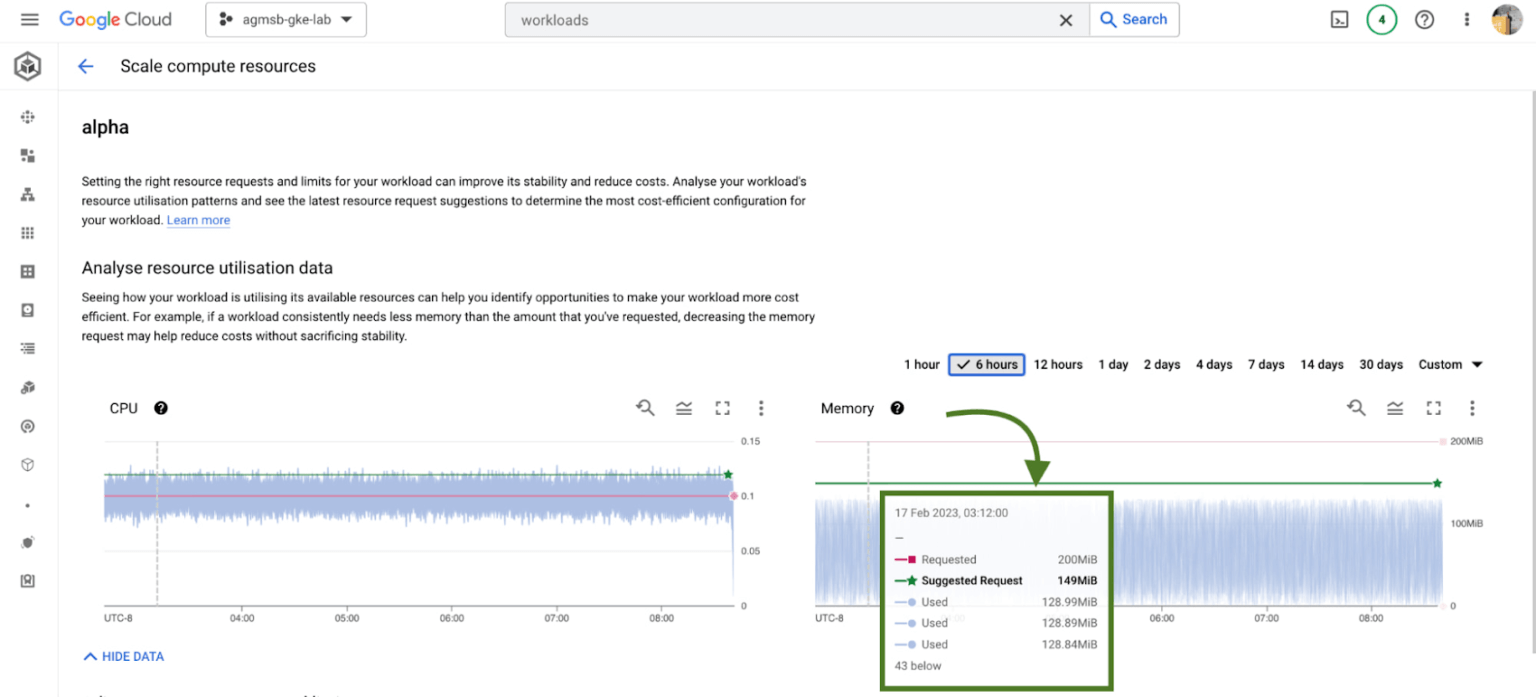Open the agmsb-gke-lab project selector
1536x697 pixels.
coord(286,20)
